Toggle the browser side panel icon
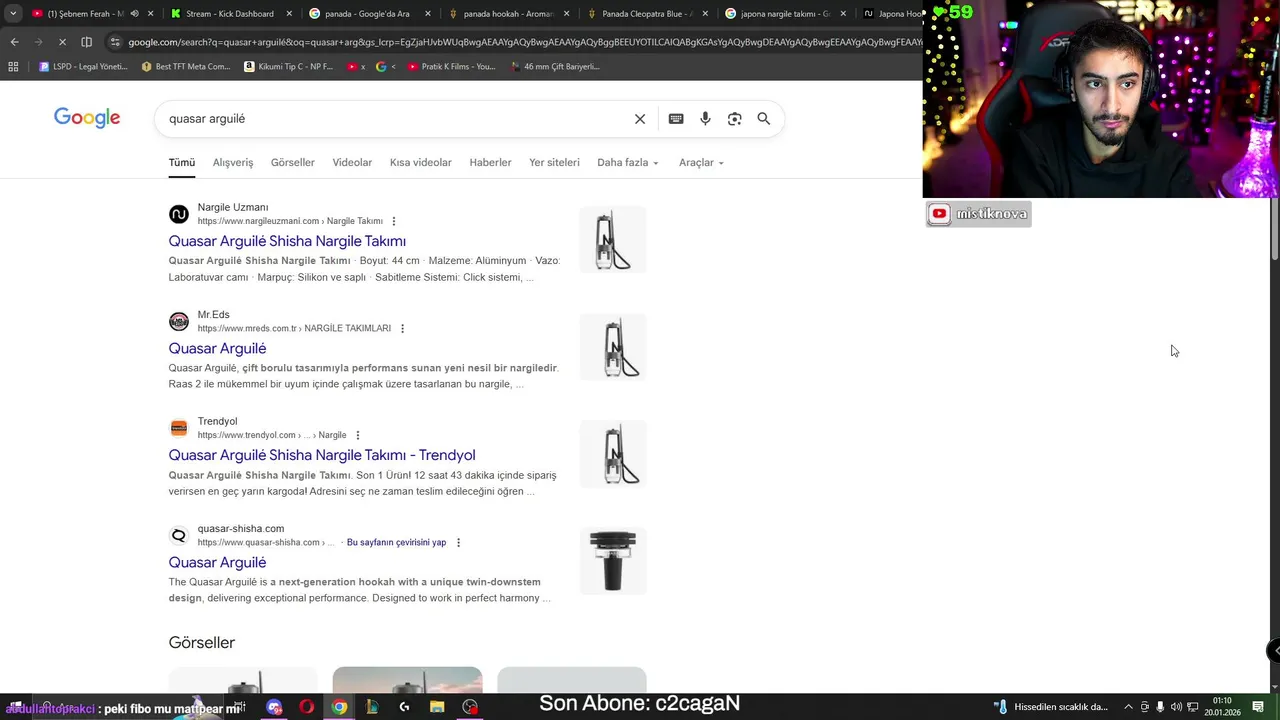 coord(86,42)
